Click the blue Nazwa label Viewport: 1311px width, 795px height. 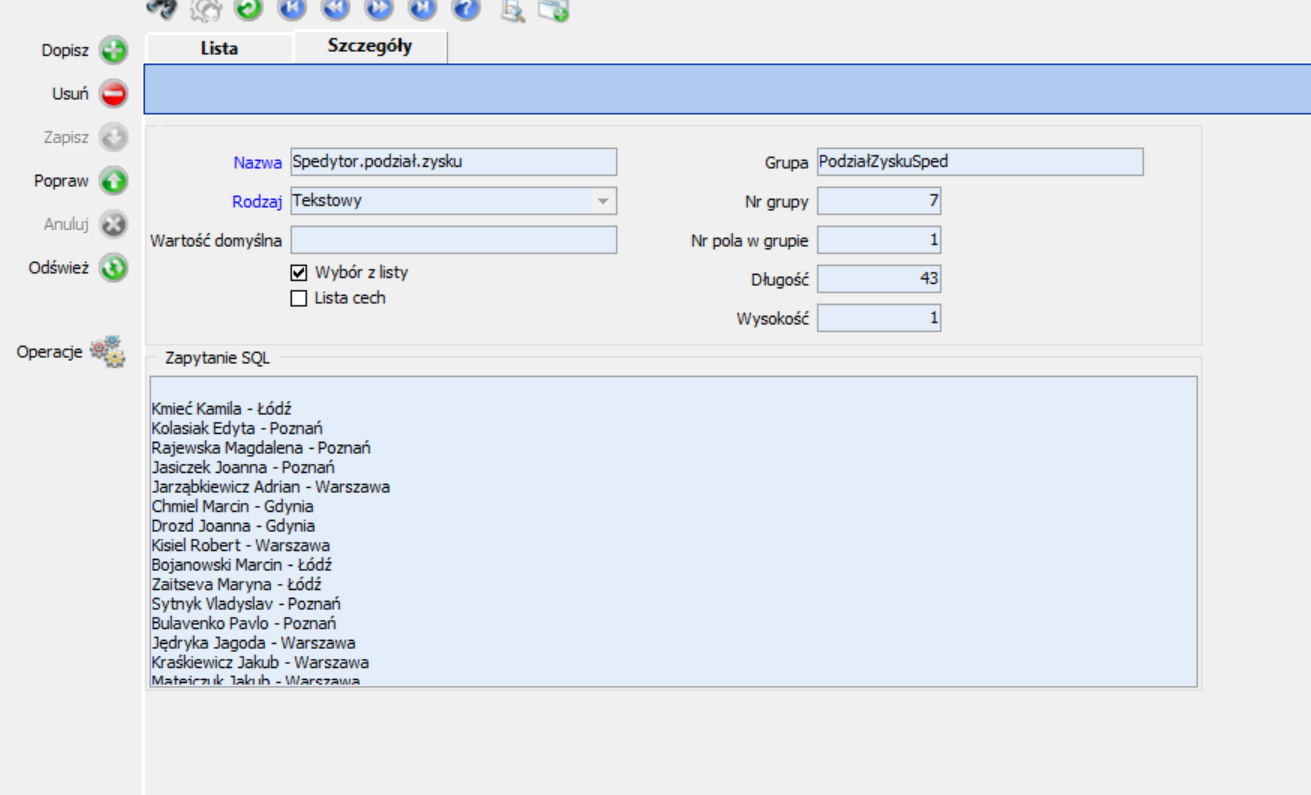(258, 162)
